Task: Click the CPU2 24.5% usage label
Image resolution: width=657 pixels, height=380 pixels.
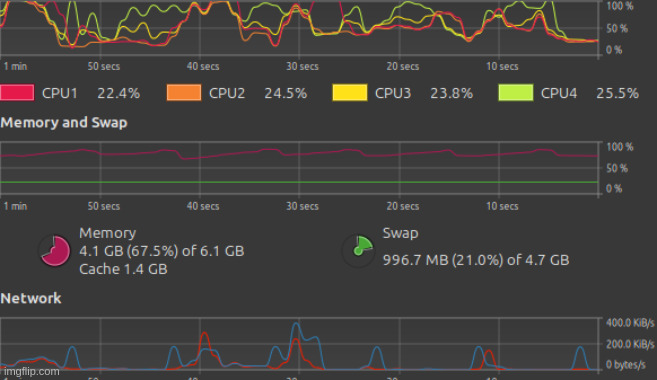Action: point(285,93)
